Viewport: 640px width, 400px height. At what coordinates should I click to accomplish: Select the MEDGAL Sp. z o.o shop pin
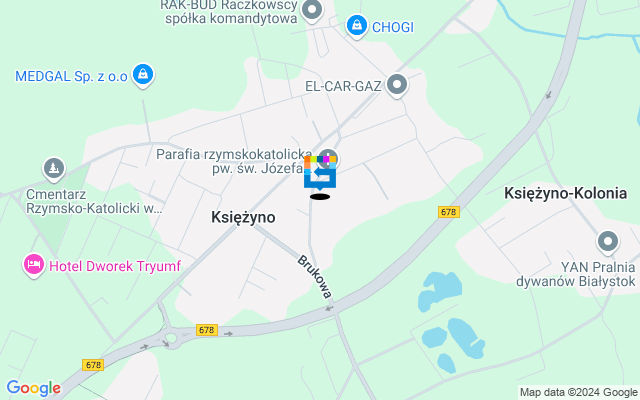[x=143, y=76]
